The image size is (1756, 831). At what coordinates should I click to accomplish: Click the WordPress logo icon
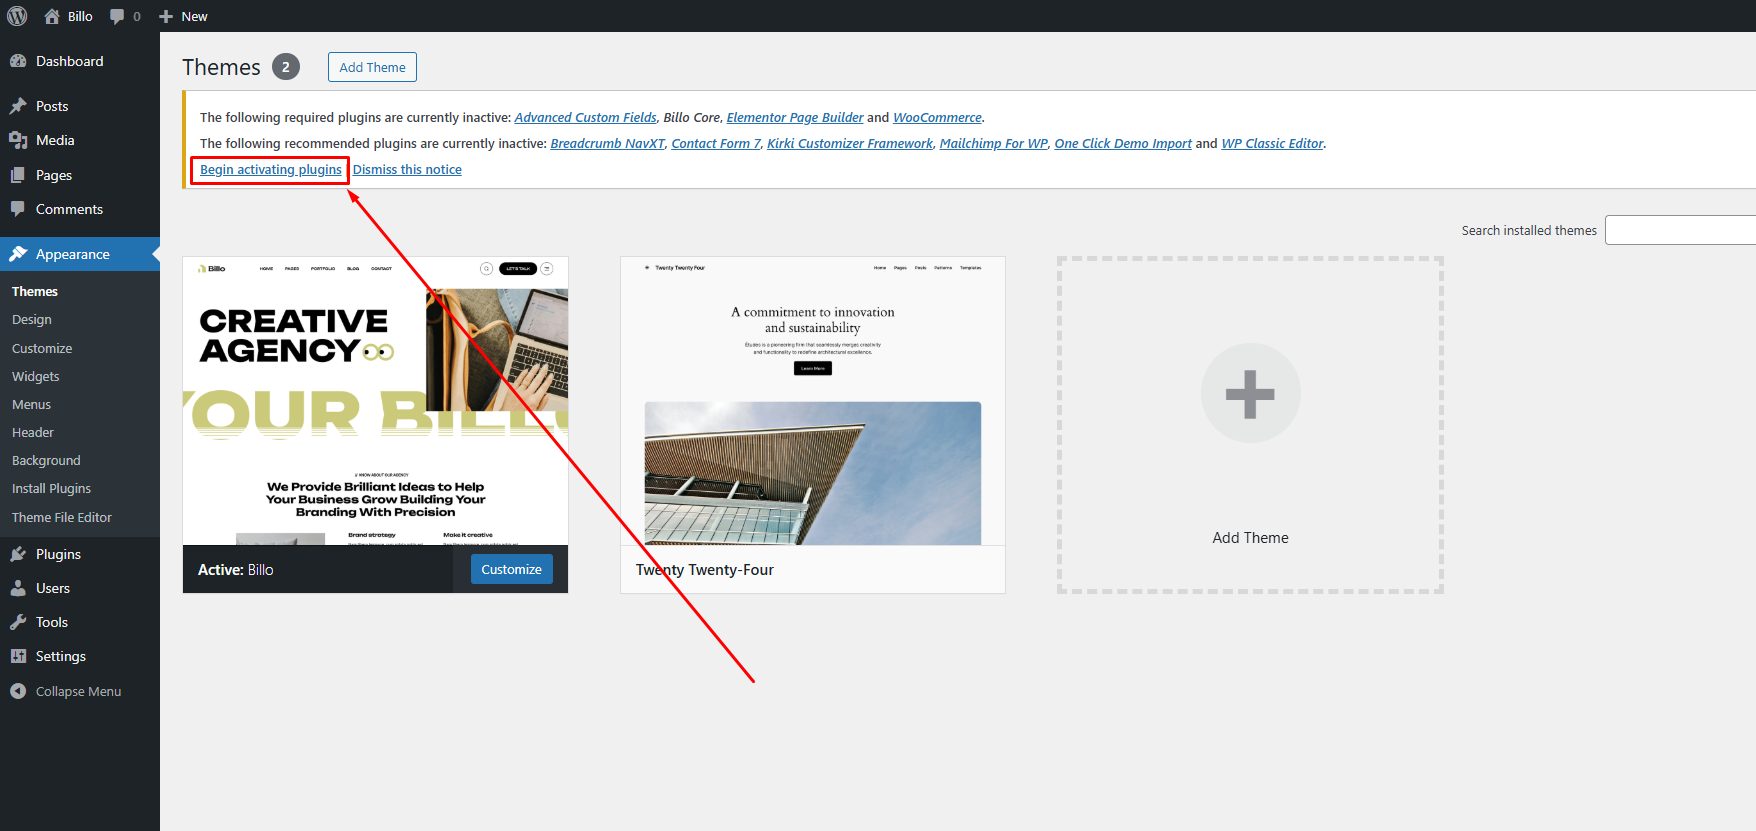click(17, 16)
